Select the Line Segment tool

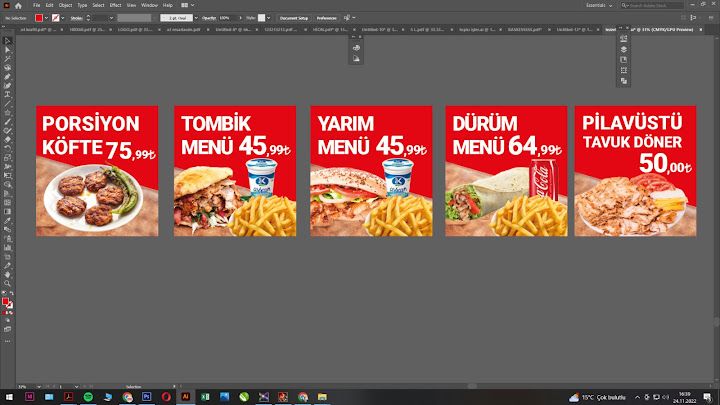(x=7, y=104)
